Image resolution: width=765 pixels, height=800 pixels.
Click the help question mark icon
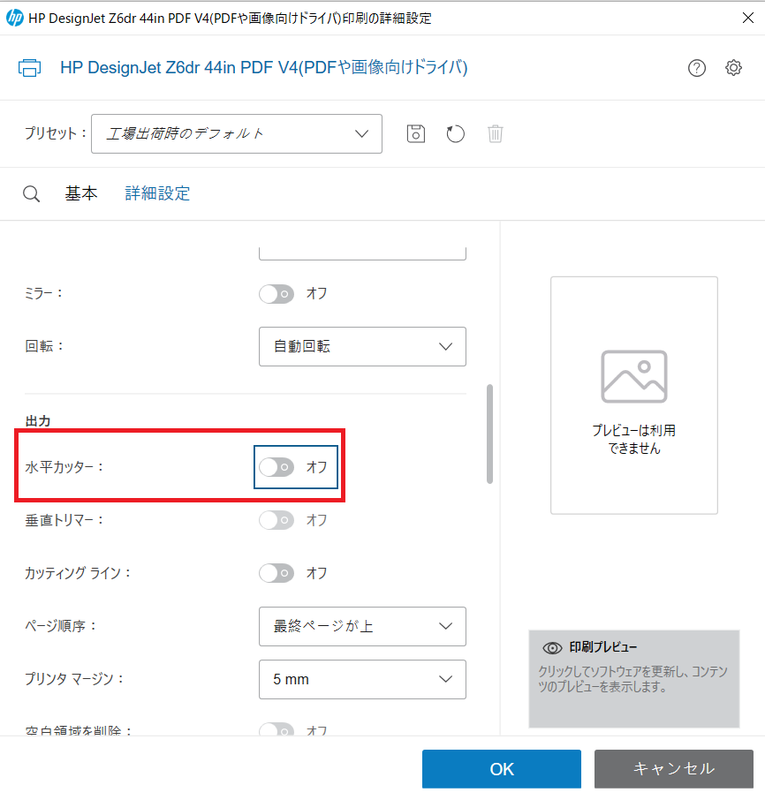pos(697,68)
